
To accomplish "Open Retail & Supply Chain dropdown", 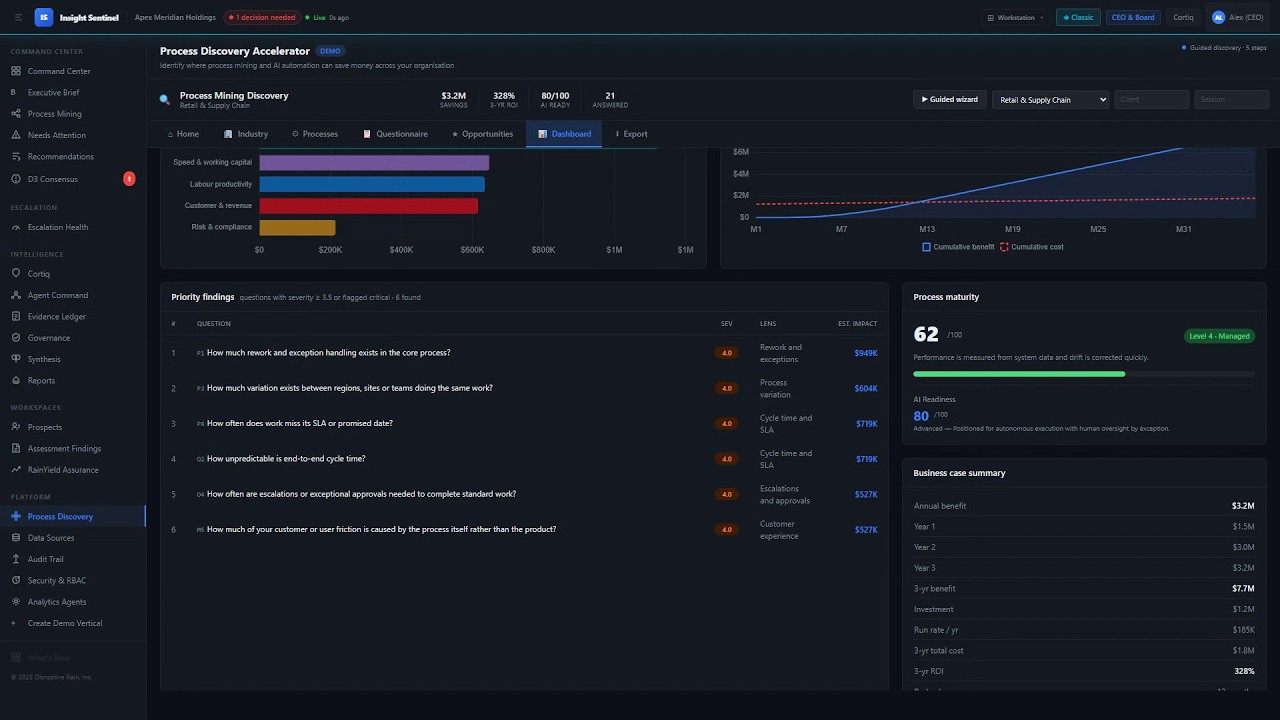I will click(x=1050, y=100).
